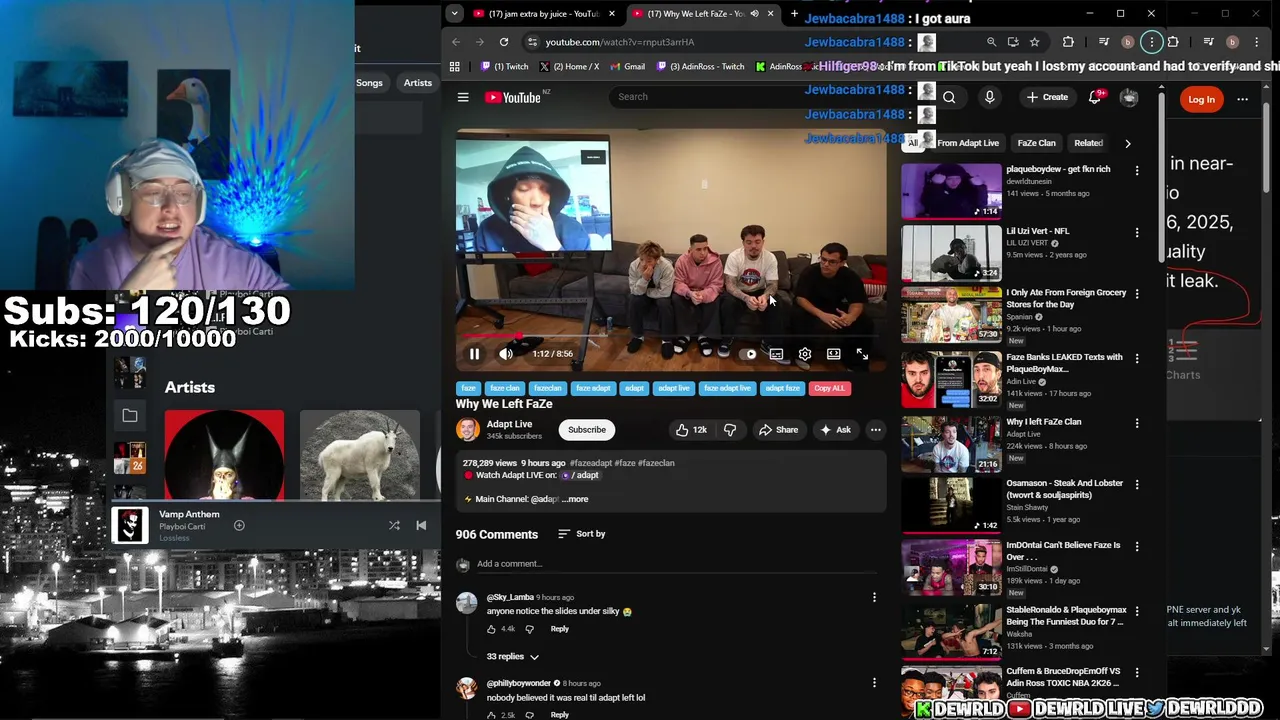
Task: Share the Why We Left FaZe video
Action: click(x=778, y=430)
